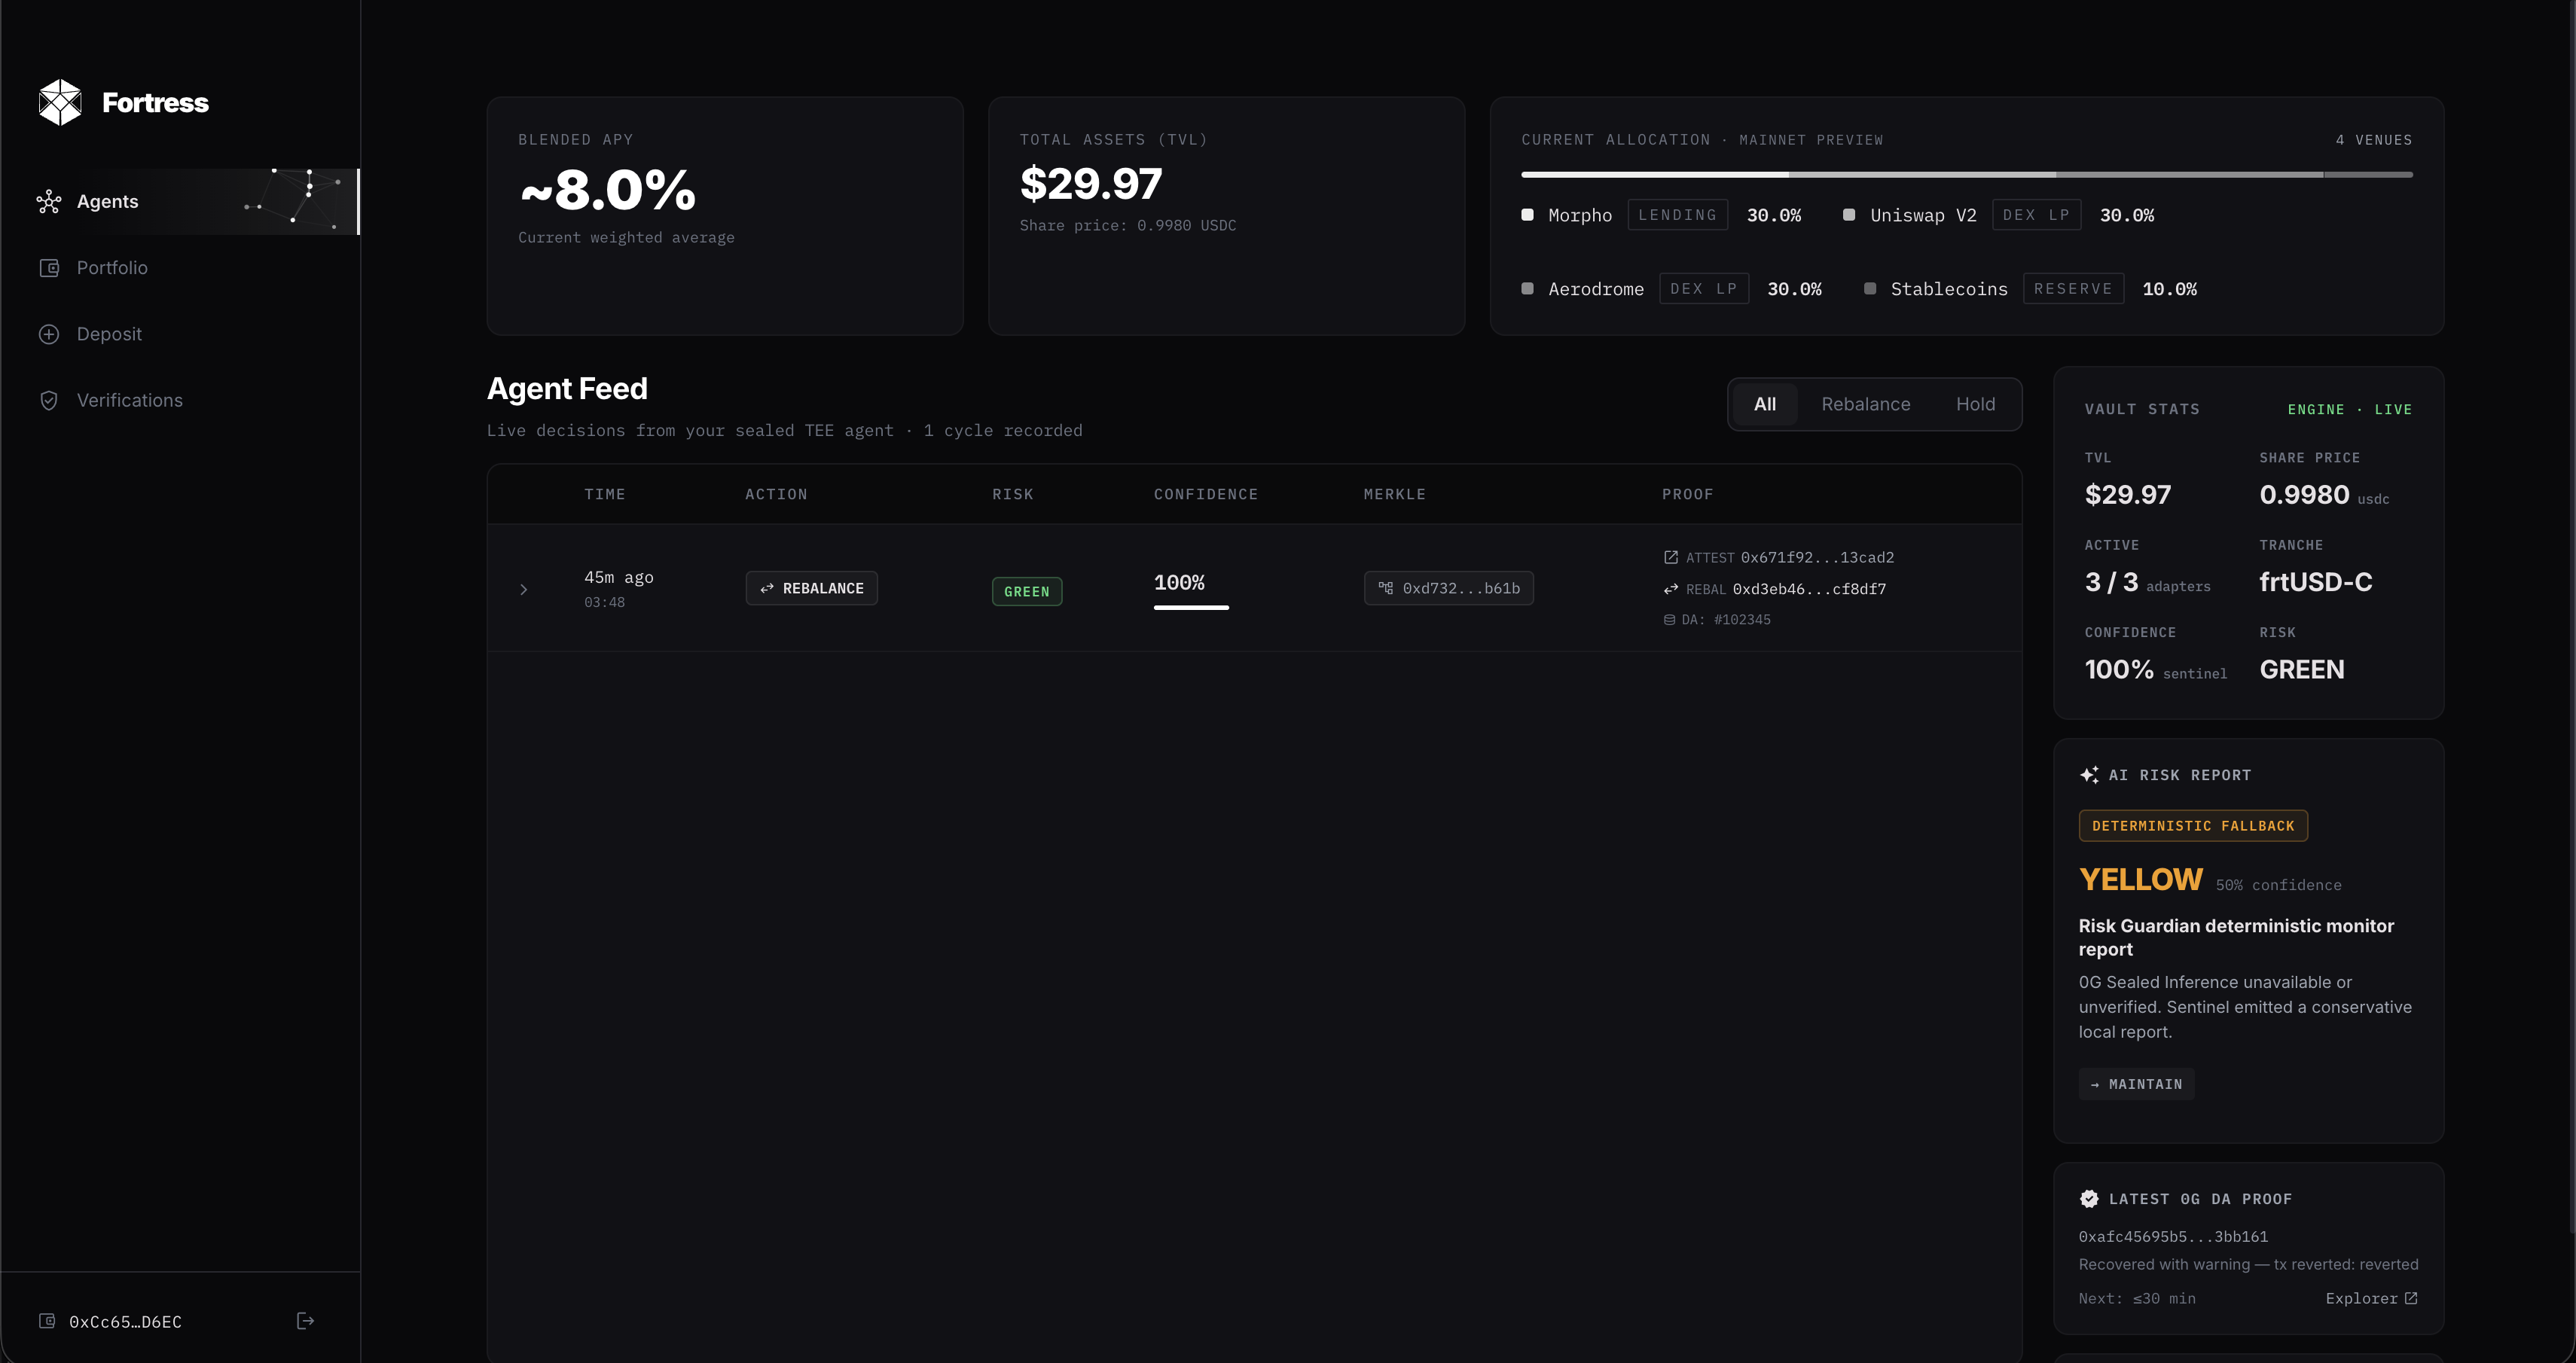The width and height of the screenshot is (2576, 1363).
Task: Click the Morpho color swatch
Action: click(x=1527, y=215)
